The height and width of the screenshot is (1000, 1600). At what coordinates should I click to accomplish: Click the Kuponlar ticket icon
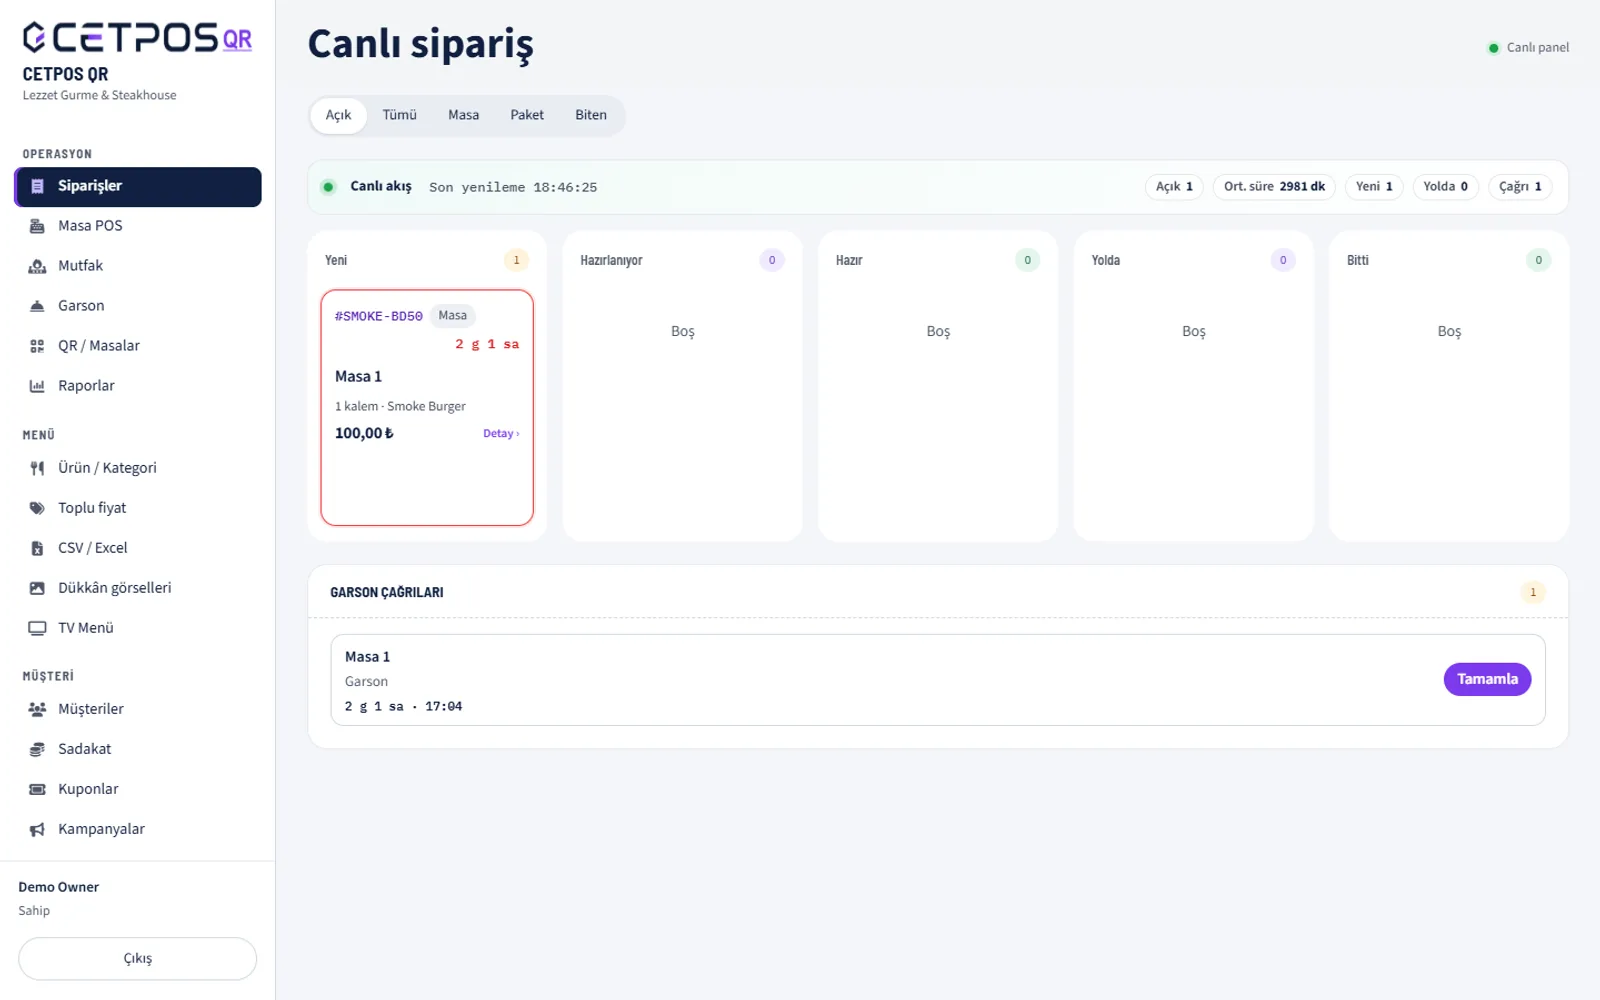click(x=37, y=789)
